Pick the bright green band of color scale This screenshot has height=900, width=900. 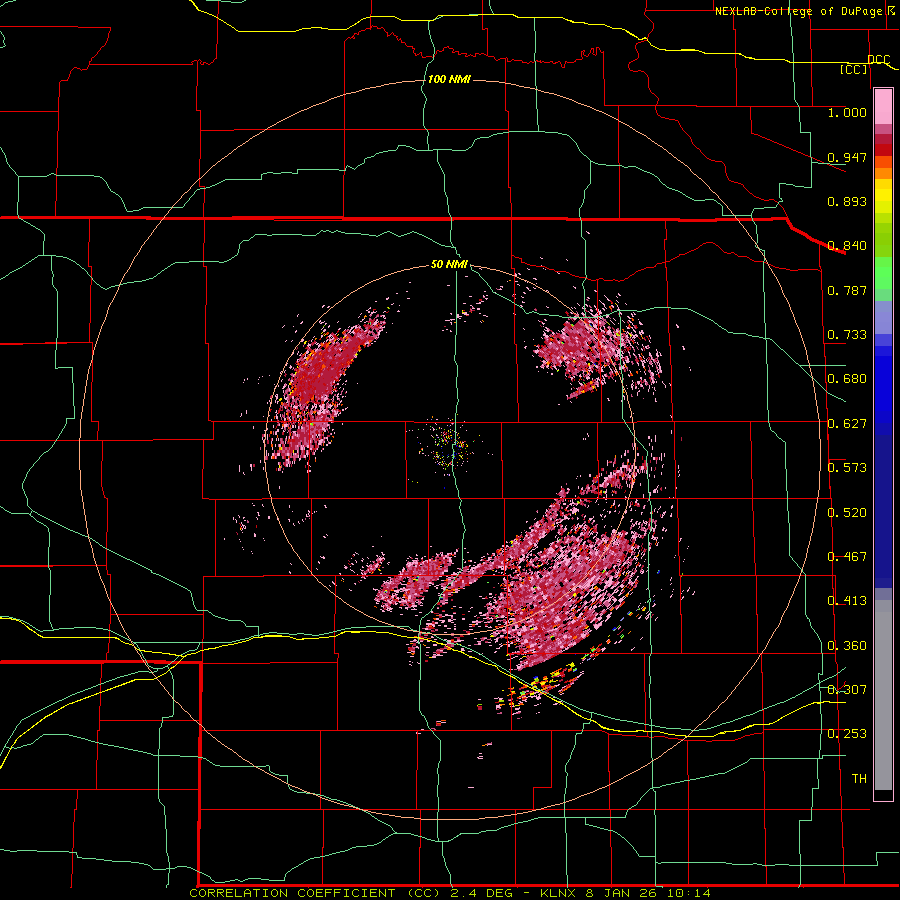click(883, 273)
